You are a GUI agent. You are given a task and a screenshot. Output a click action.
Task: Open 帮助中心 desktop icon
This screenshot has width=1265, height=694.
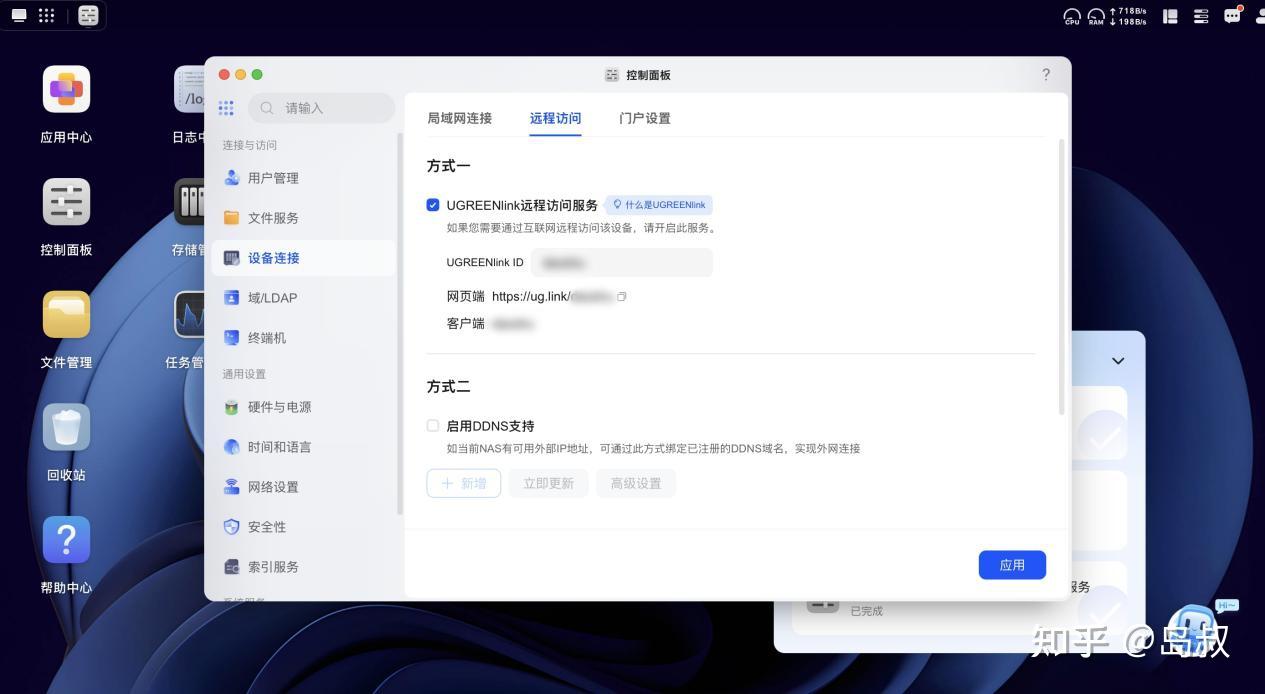pyautogui.click(x=66, y=556)
